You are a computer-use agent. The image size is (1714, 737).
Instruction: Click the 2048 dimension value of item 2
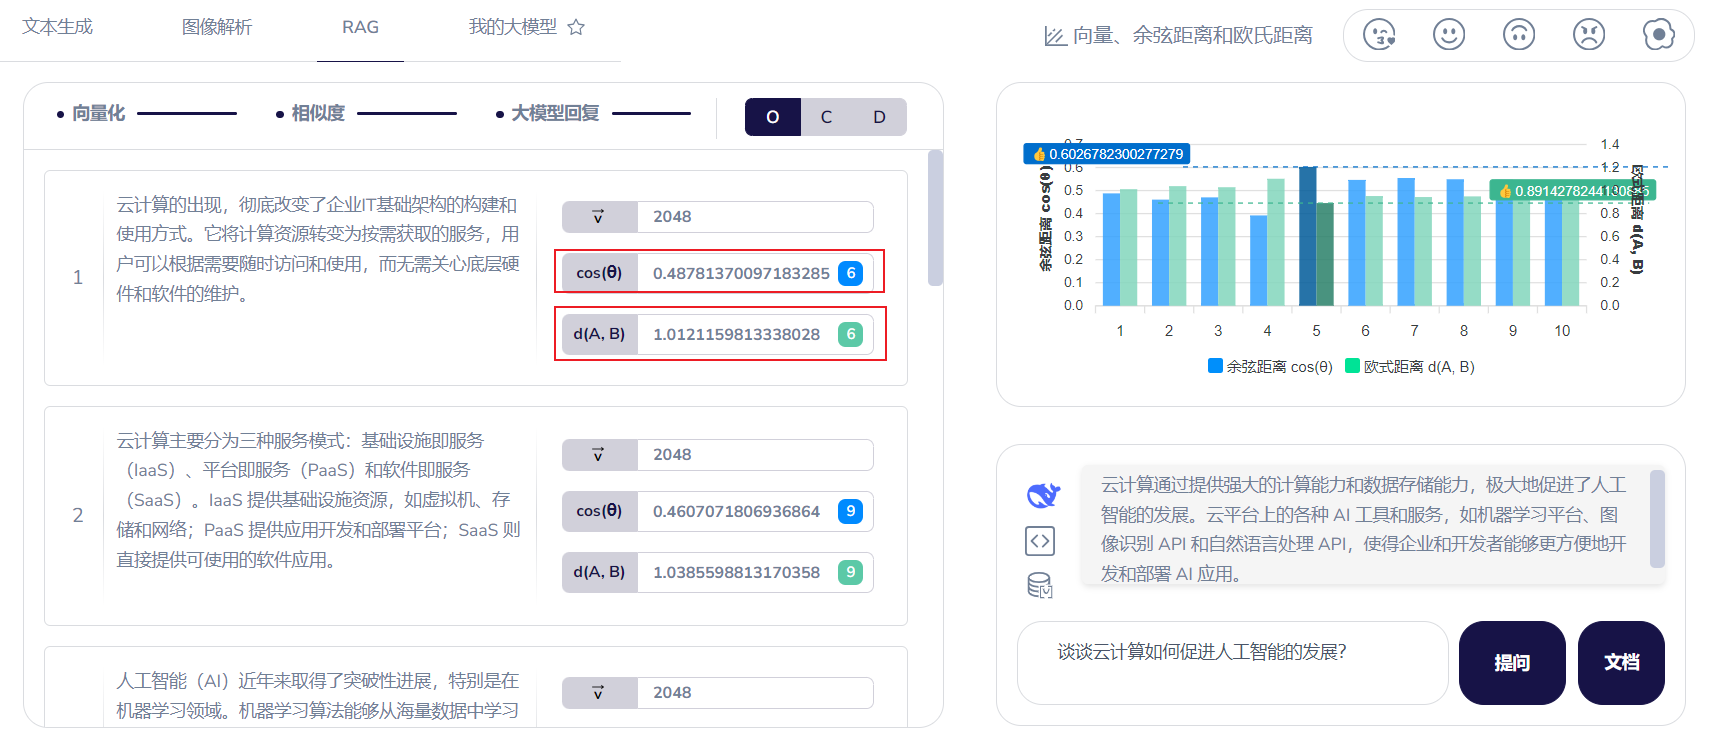pyautogui.click(x=672, y=455)
